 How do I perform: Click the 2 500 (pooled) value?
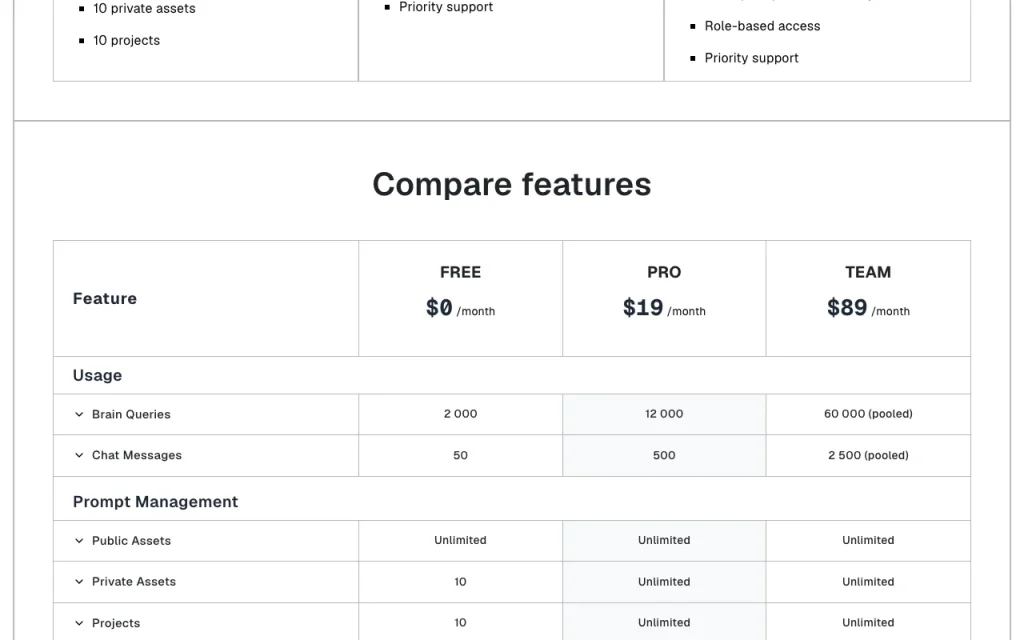[x=868, y=455]
